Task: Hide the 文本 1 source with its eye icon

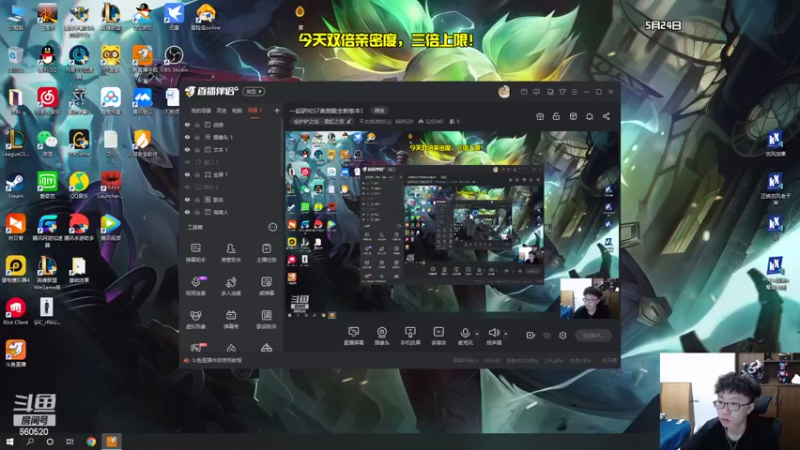Action: (187, 149)
